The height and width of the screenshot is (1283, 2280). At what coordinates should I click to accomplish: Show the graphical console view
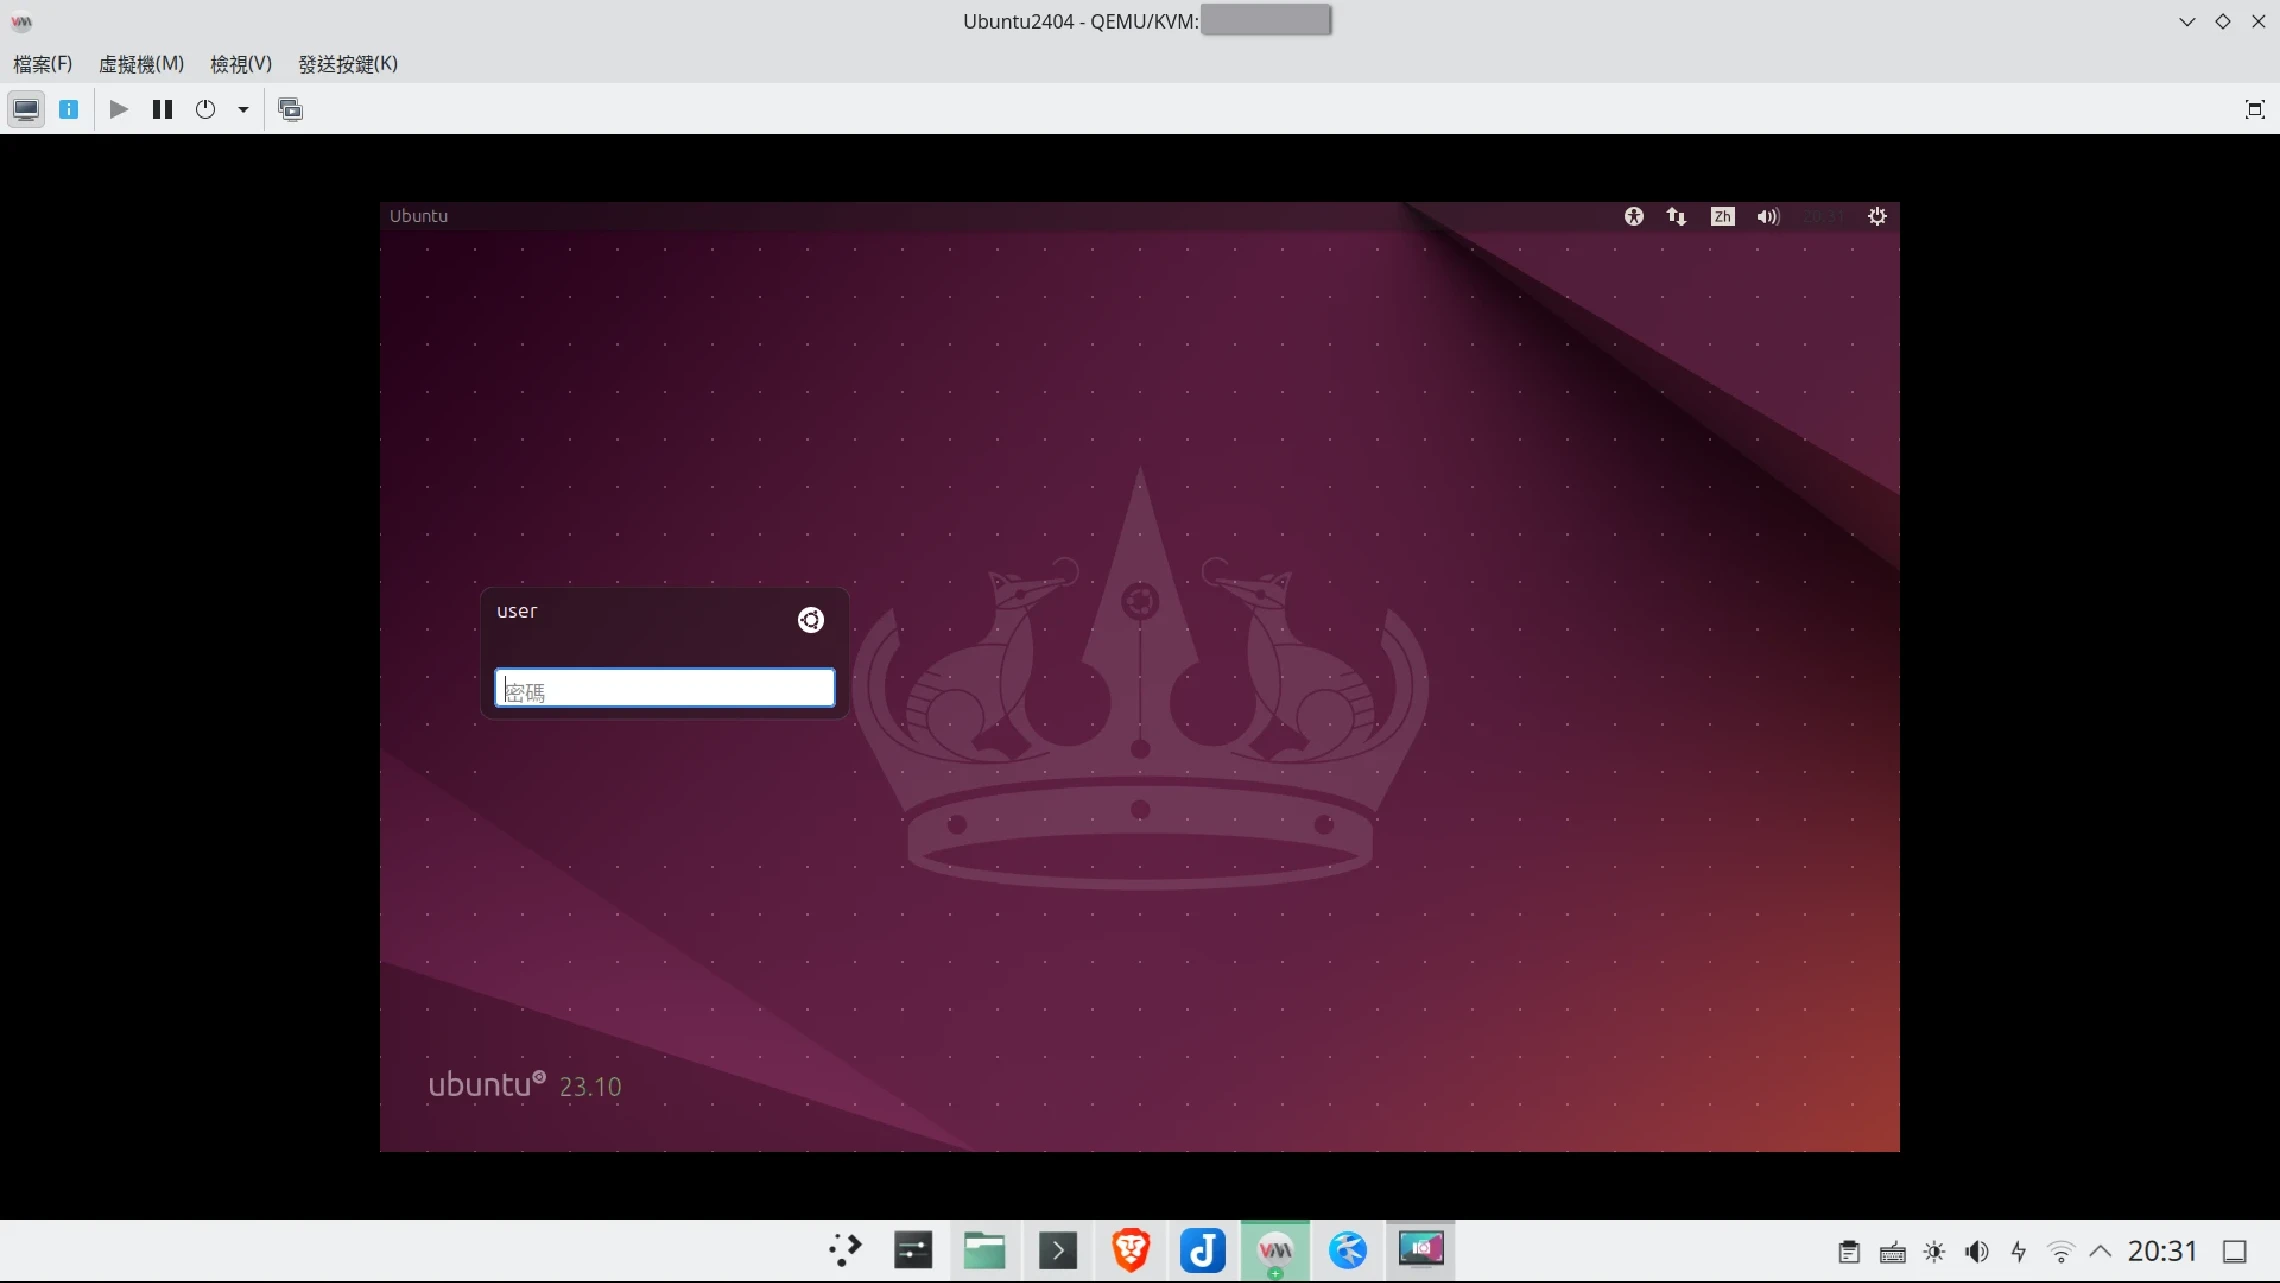coord(26,109)
